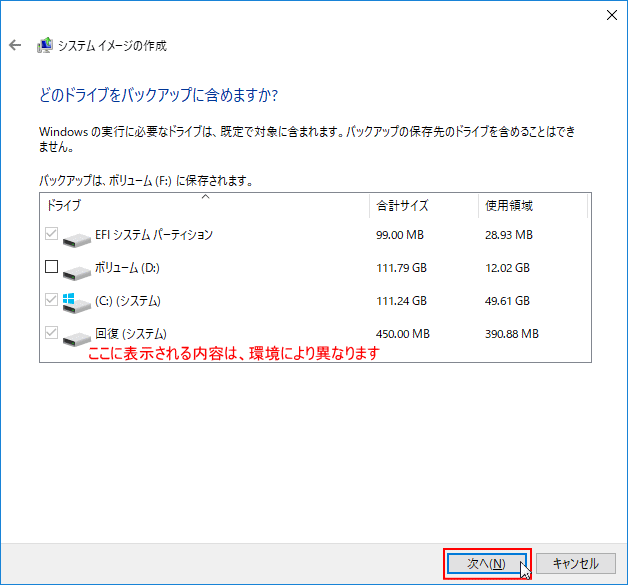Click the 28.93 MB used space value

point(509,235)
